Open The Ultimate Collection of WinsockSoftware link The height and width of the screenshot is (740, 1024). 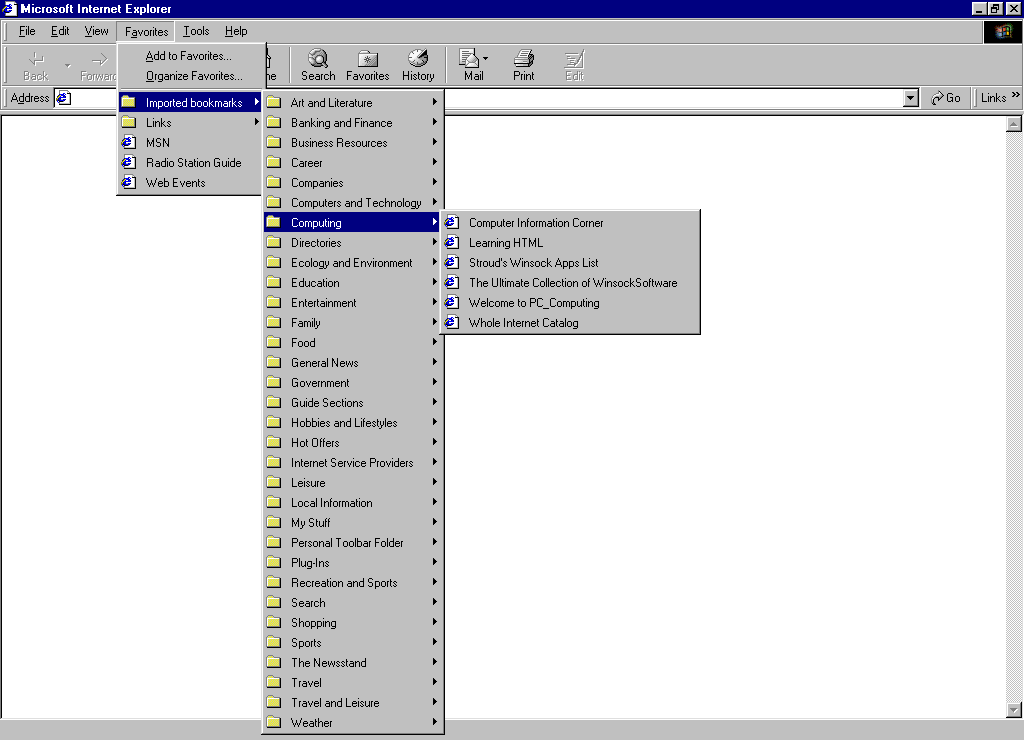point(570,283)
